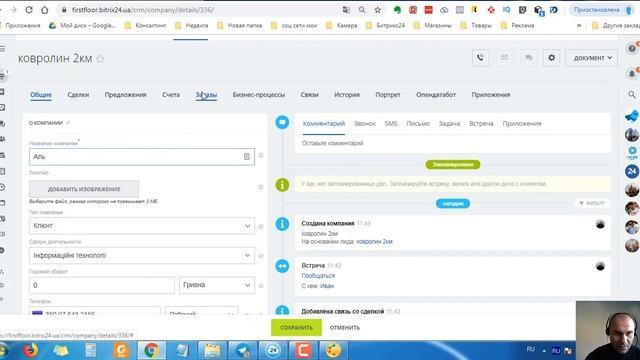The image size is (640, 360).
Task: Open the Інформаційні технології sphere dropdown
Action: 142,256
